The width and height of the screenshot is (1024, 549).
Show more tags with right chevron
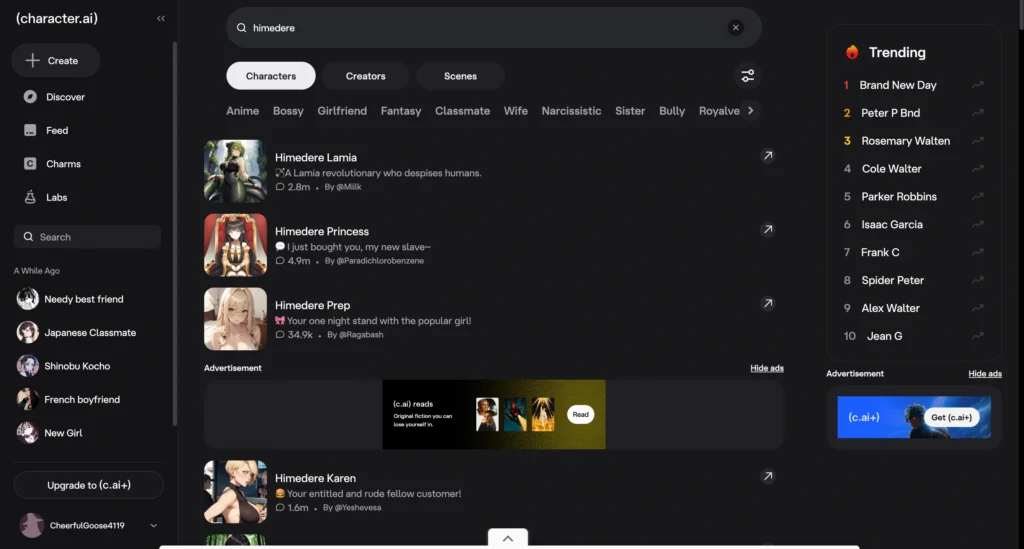(x=751, y=110)
